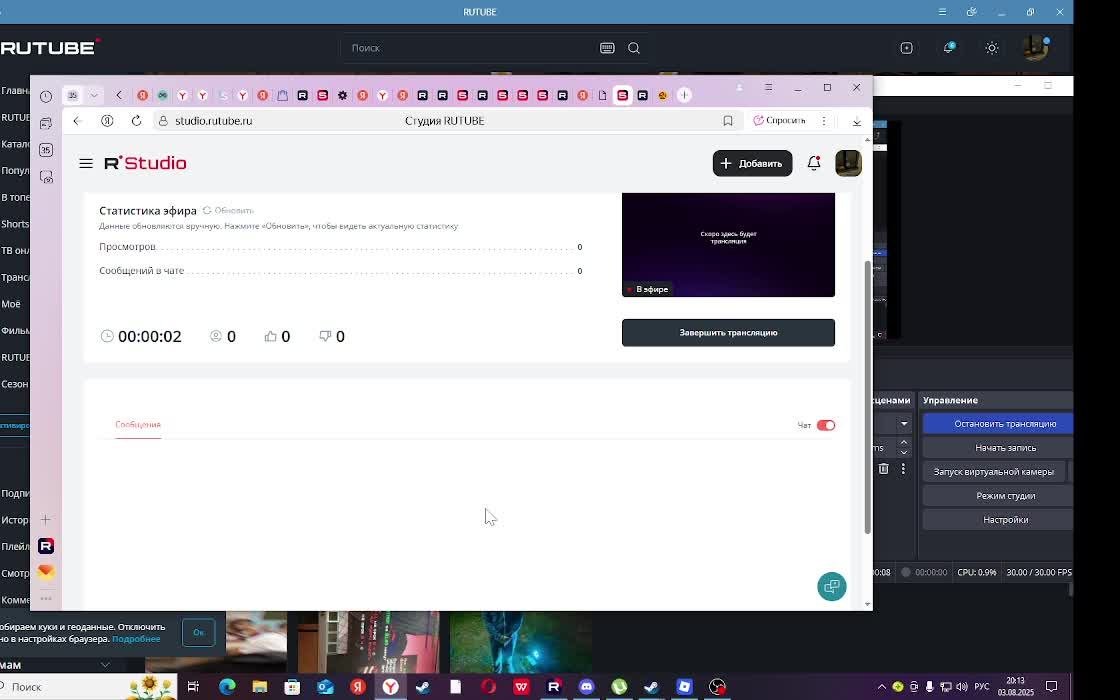Open OBS Studio from the taskbar
The height and width of the screenshot is (700, 1120).
click(717, 686)
